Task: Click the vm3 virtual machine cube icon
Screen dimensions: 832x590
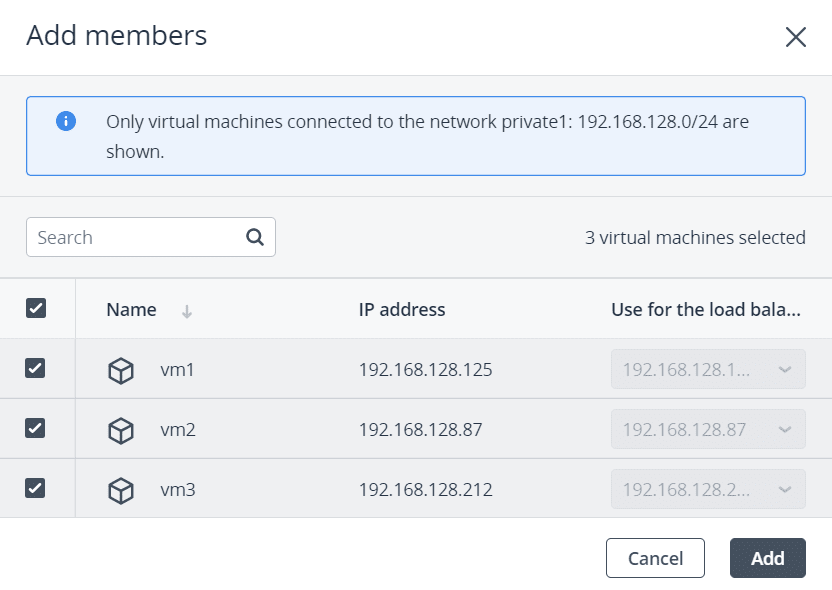Action: click(121, 490)
